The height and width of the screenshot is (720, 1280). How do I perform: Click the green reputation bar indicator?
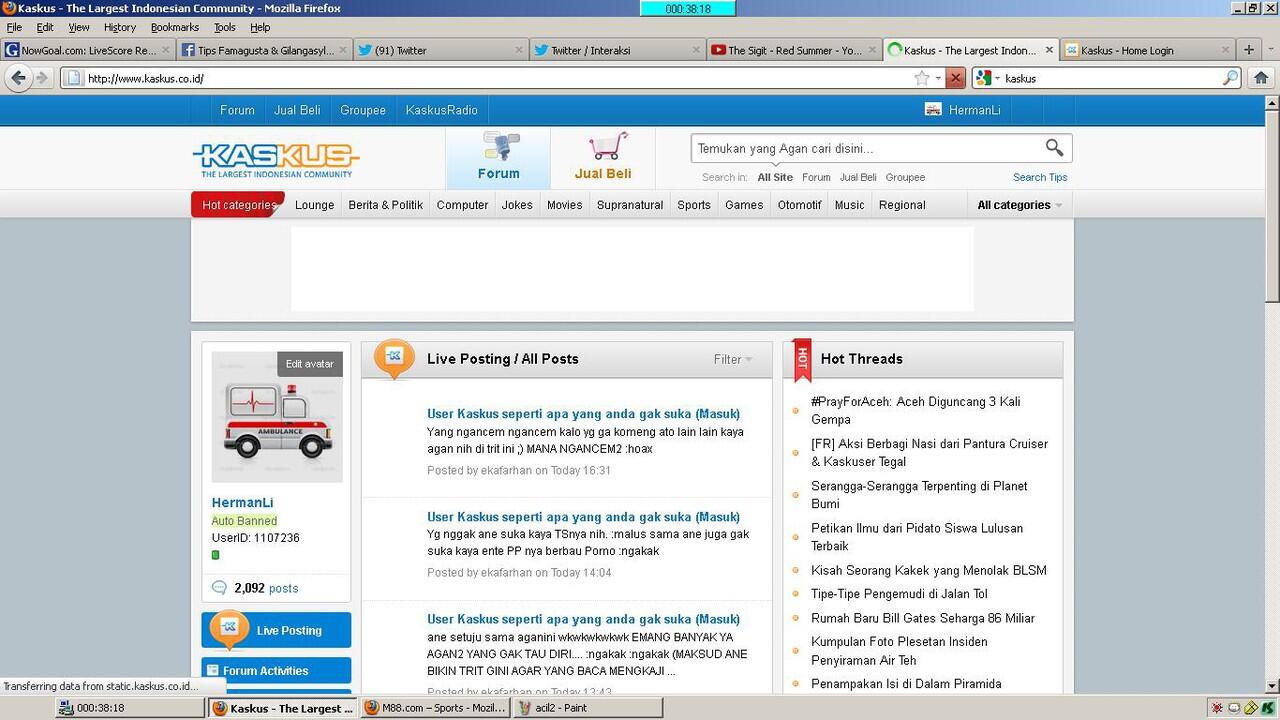point(215,555)
